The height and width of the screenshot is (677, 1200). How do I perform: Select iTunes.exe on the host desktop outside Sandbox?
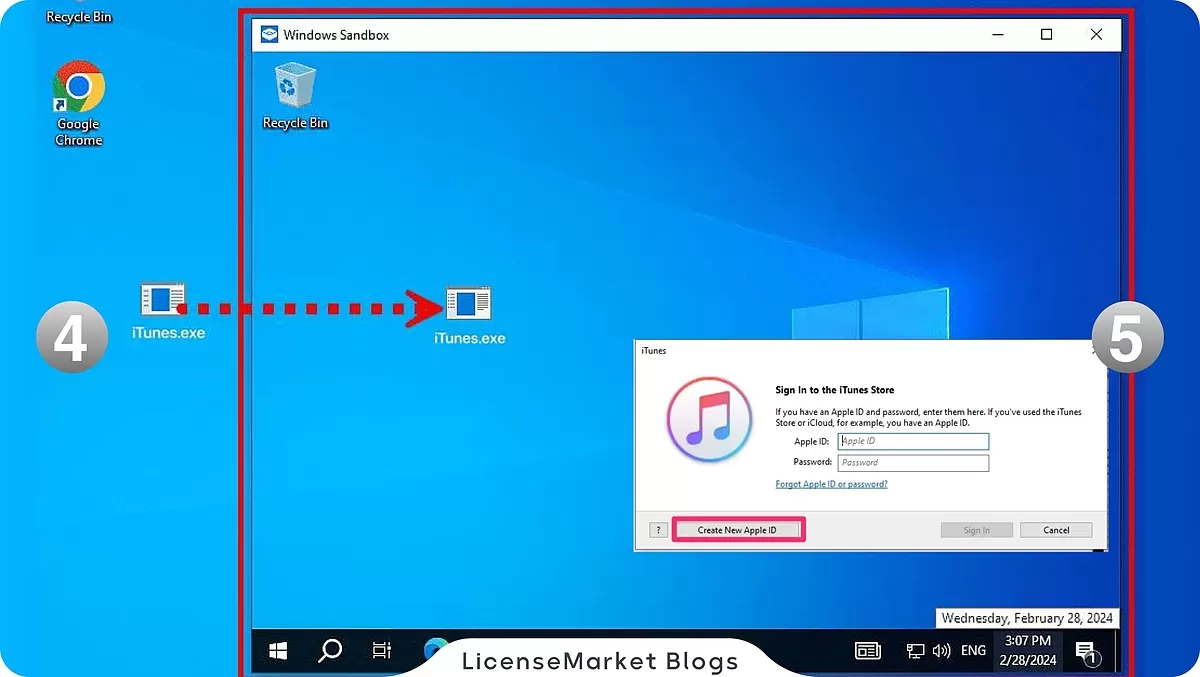coord(167,311)
